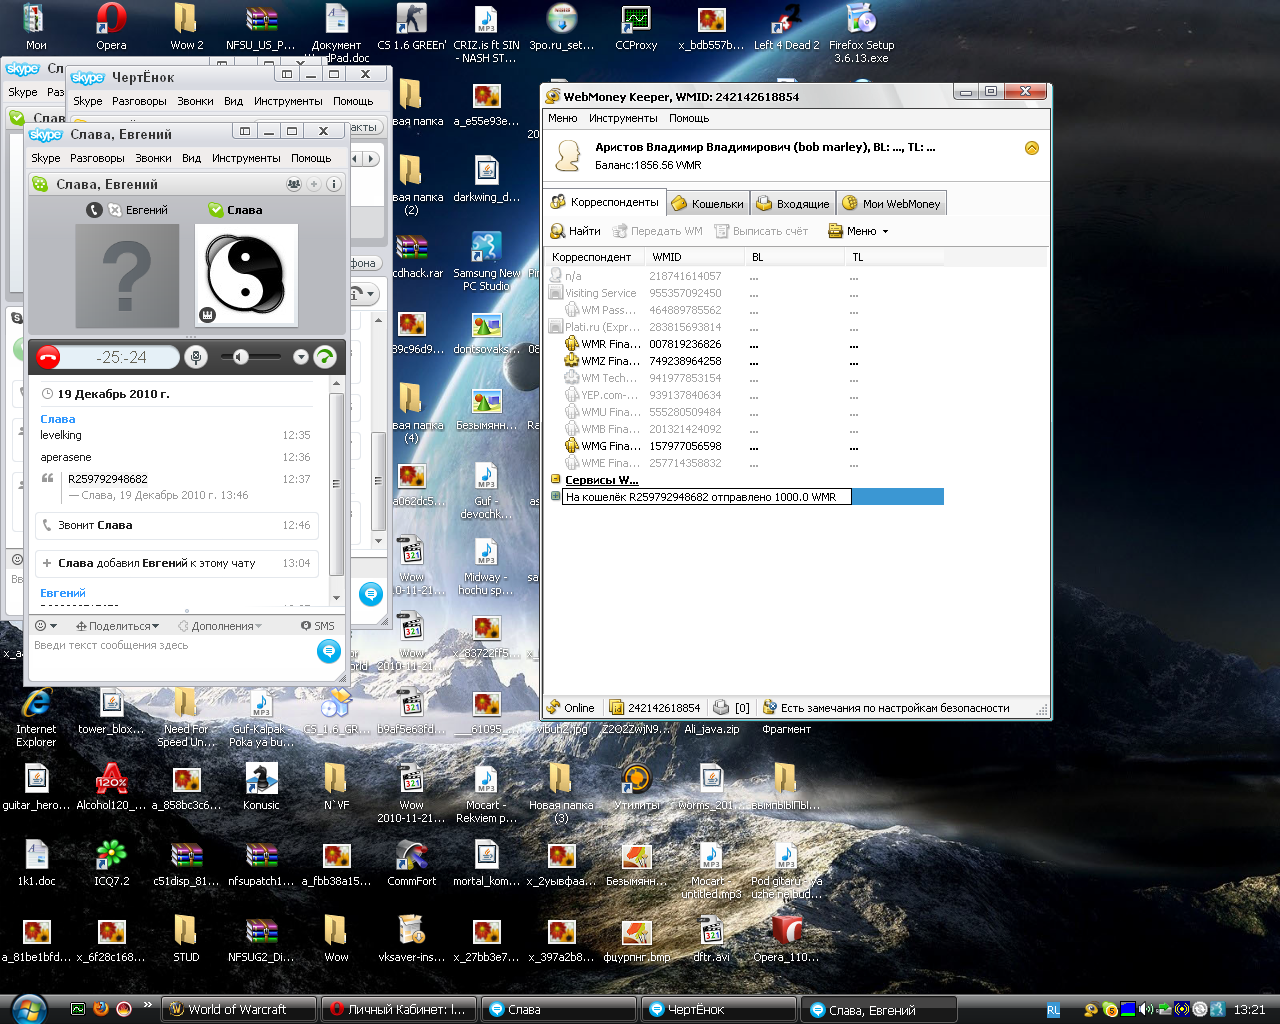
Task: Open Звонки menu in the Слава, Евгений window
Action: click(x=153, y=158)
